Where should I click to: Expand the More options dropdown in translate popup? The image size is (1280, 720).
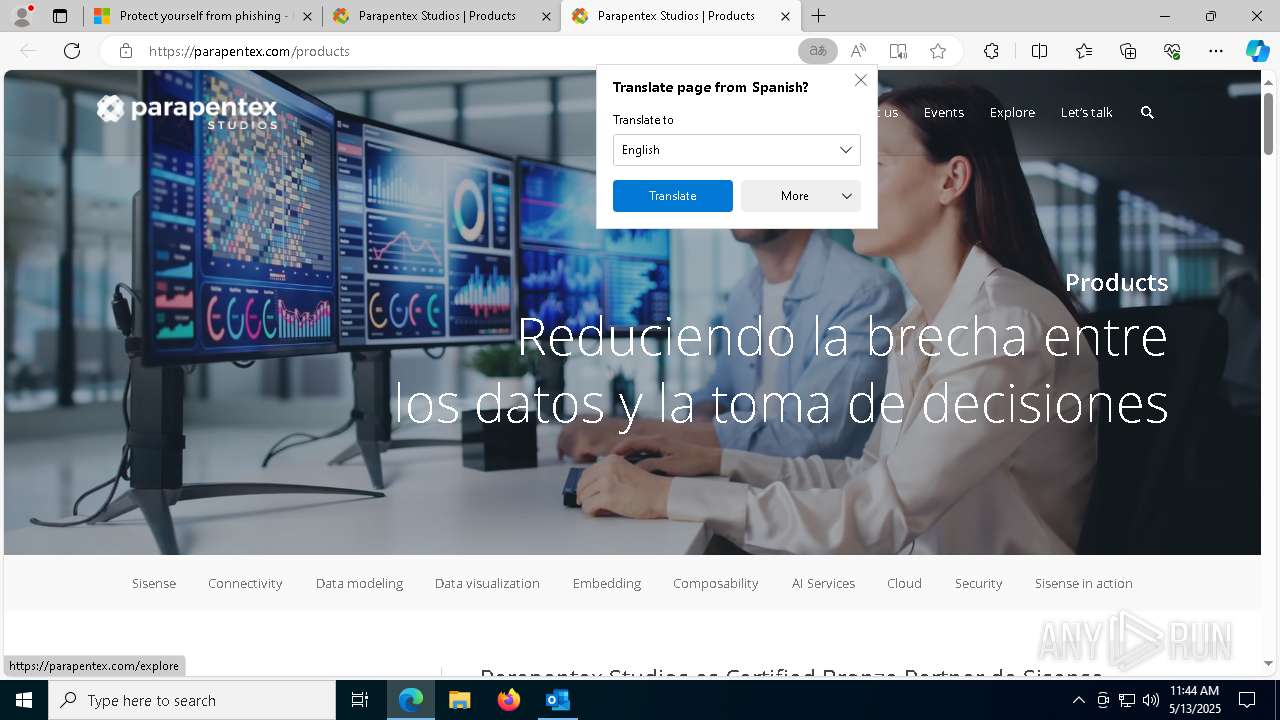pos(801,196)
